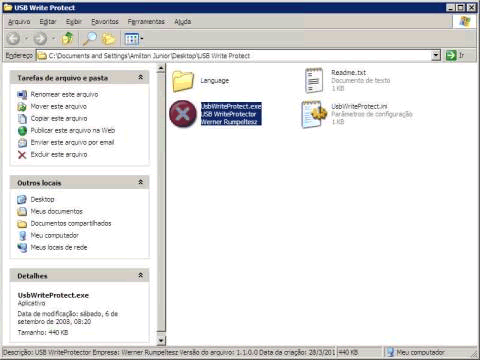The image size is (480, 360).
Task: Collapse the Detalhes panel
Action: (141, 275)
